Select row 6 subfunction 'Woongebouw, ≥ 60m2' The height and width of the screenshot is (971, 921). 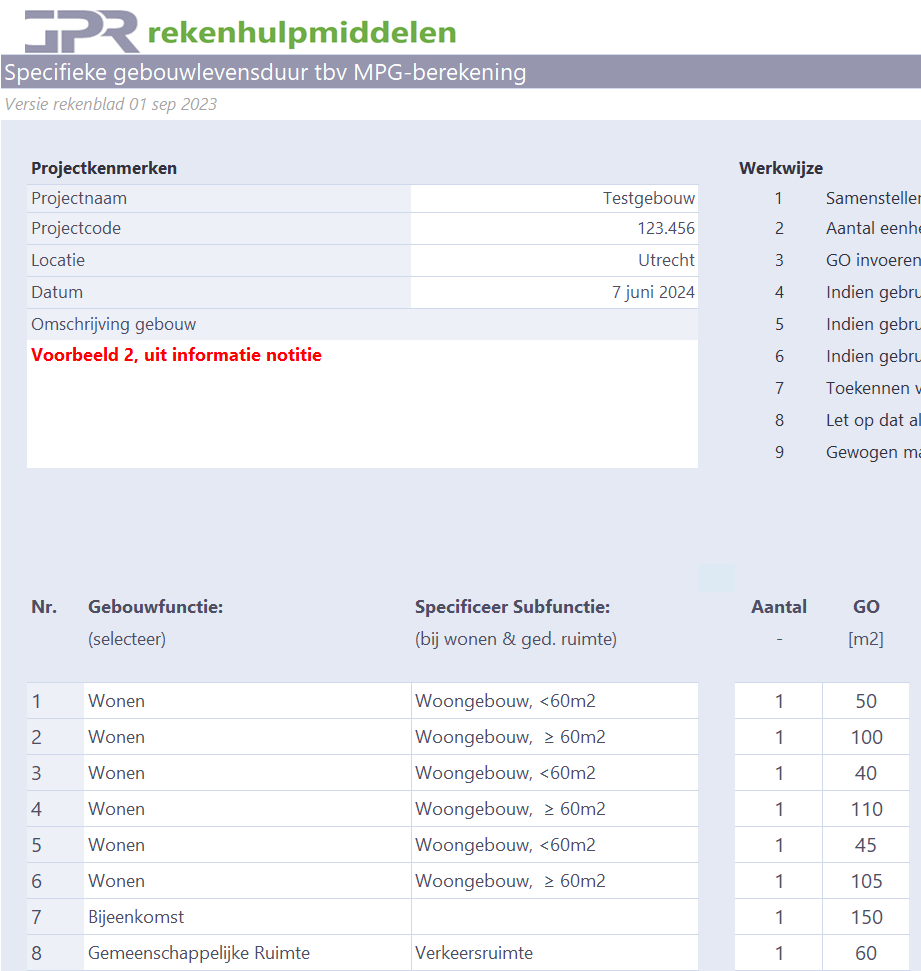555,881
